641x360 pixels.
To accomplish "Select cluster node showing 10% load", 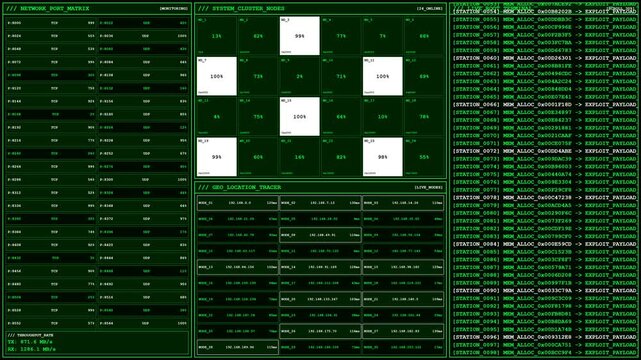I will coord(383,117).
